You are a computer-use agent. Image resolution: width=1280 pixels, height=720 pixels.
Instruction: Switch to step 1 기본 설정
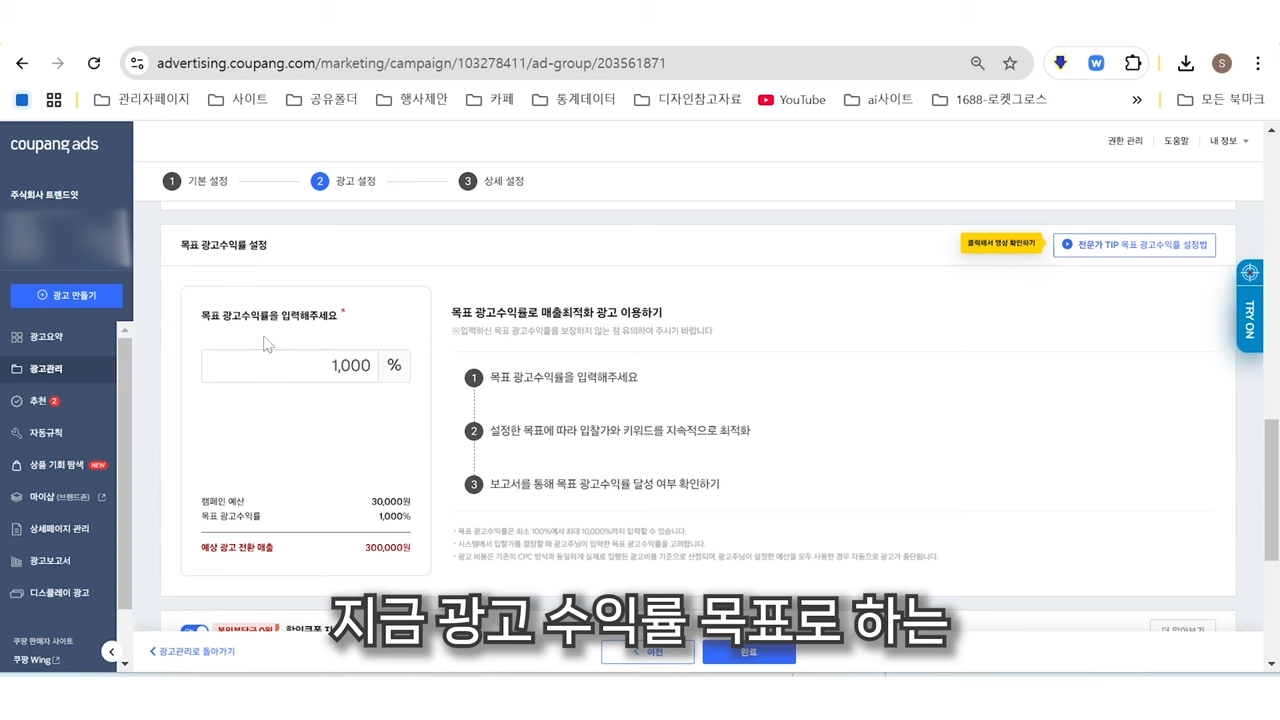pos(196,181)
